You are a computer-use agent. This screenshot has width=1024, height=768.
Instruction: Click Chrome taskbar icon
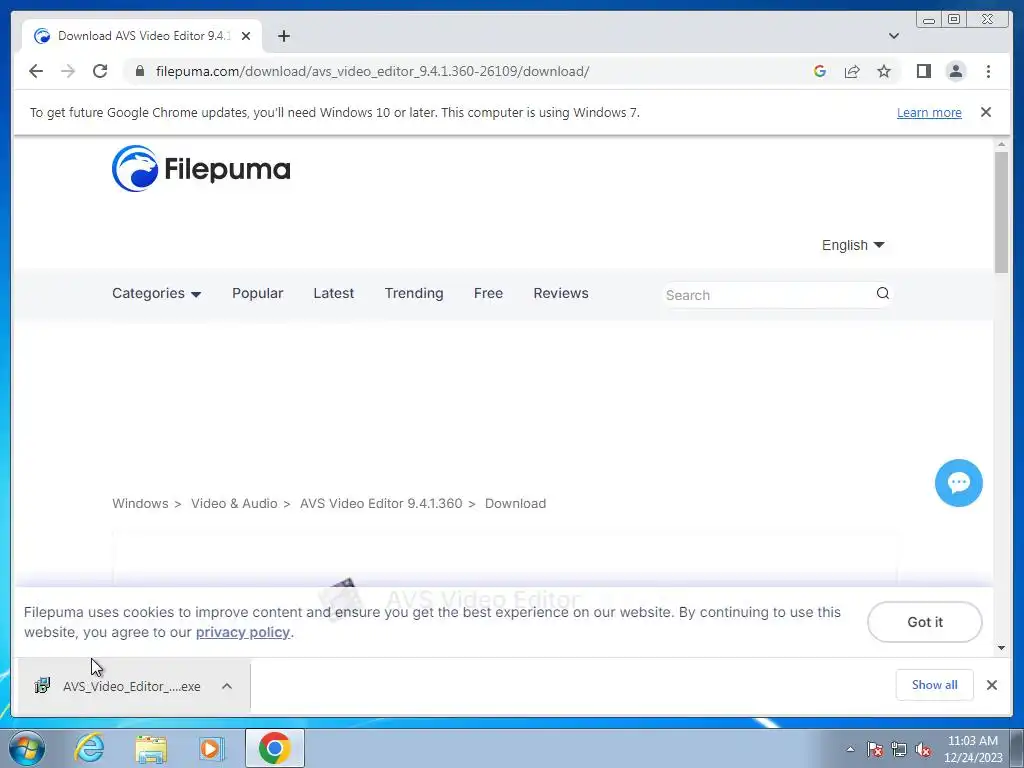click(274, 748)
